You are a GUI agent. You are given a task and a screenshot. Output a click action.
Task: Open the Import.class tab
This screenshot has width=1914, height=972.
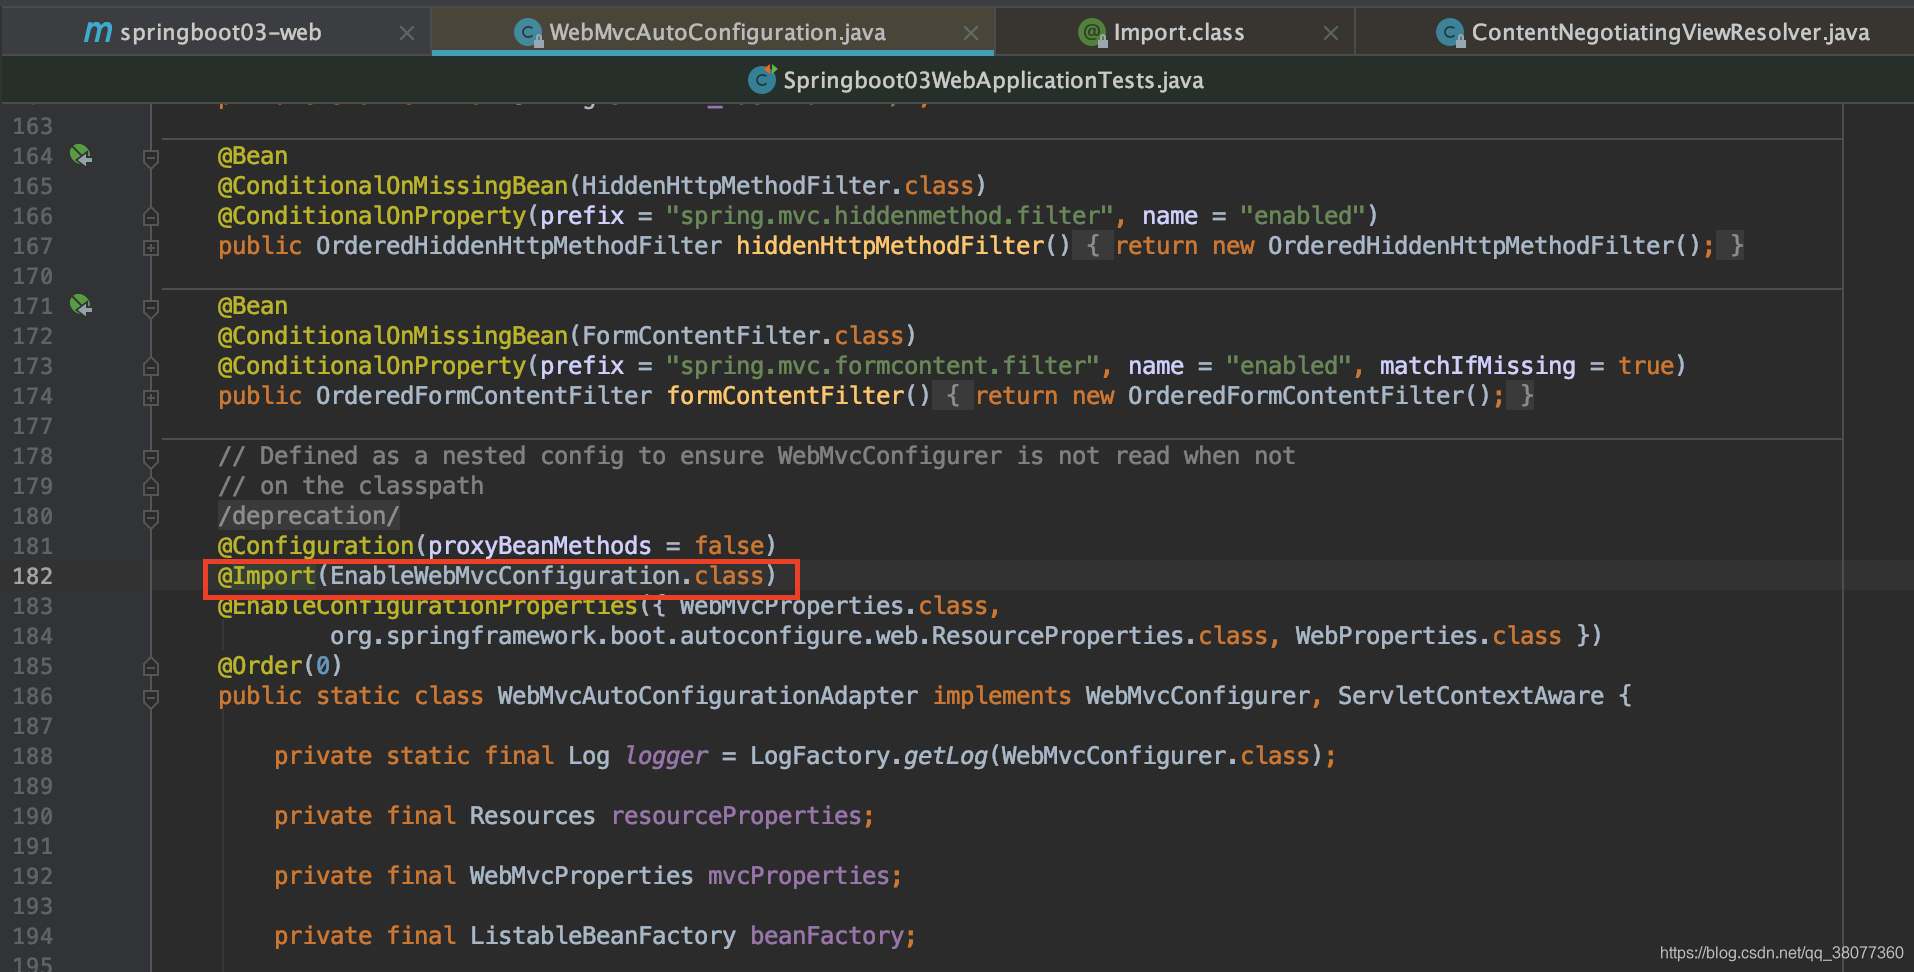(1176, 32)
